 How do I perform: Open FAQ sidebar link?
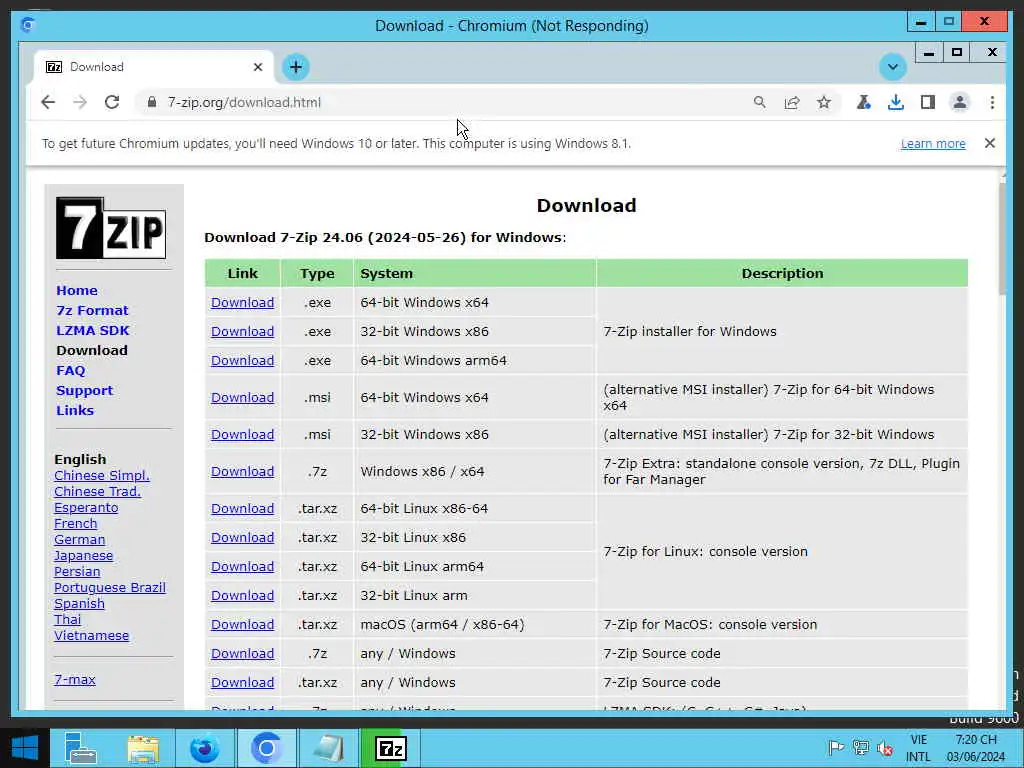click(71, 371)
